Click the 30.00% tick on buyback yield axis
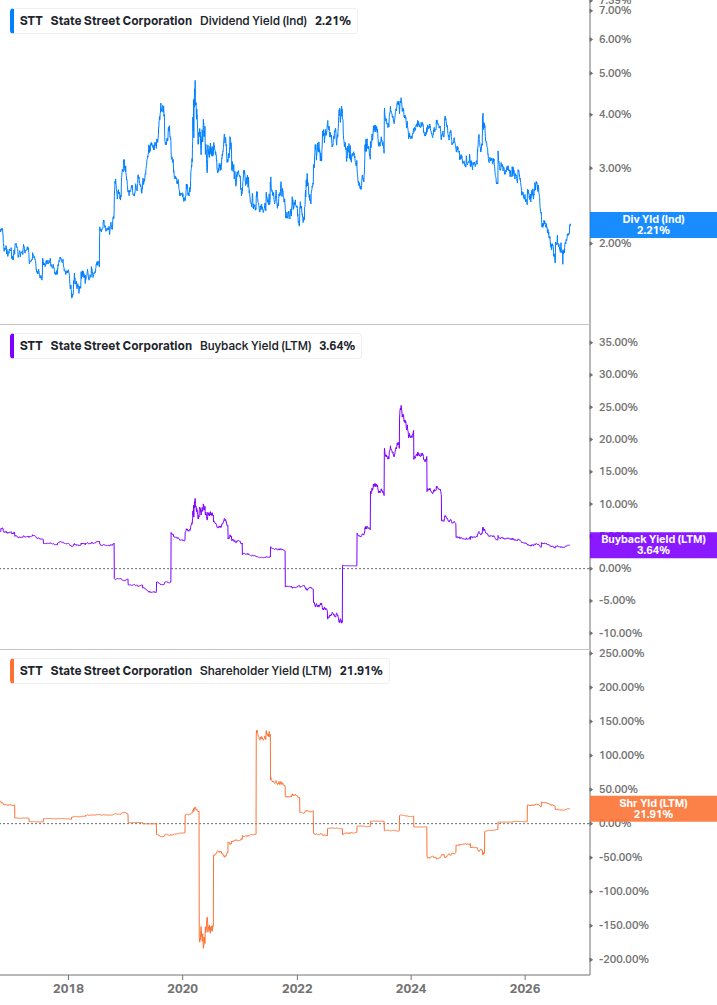This screenshot has height=1005, width=717. pyautogui.click(x=618, y=374)
